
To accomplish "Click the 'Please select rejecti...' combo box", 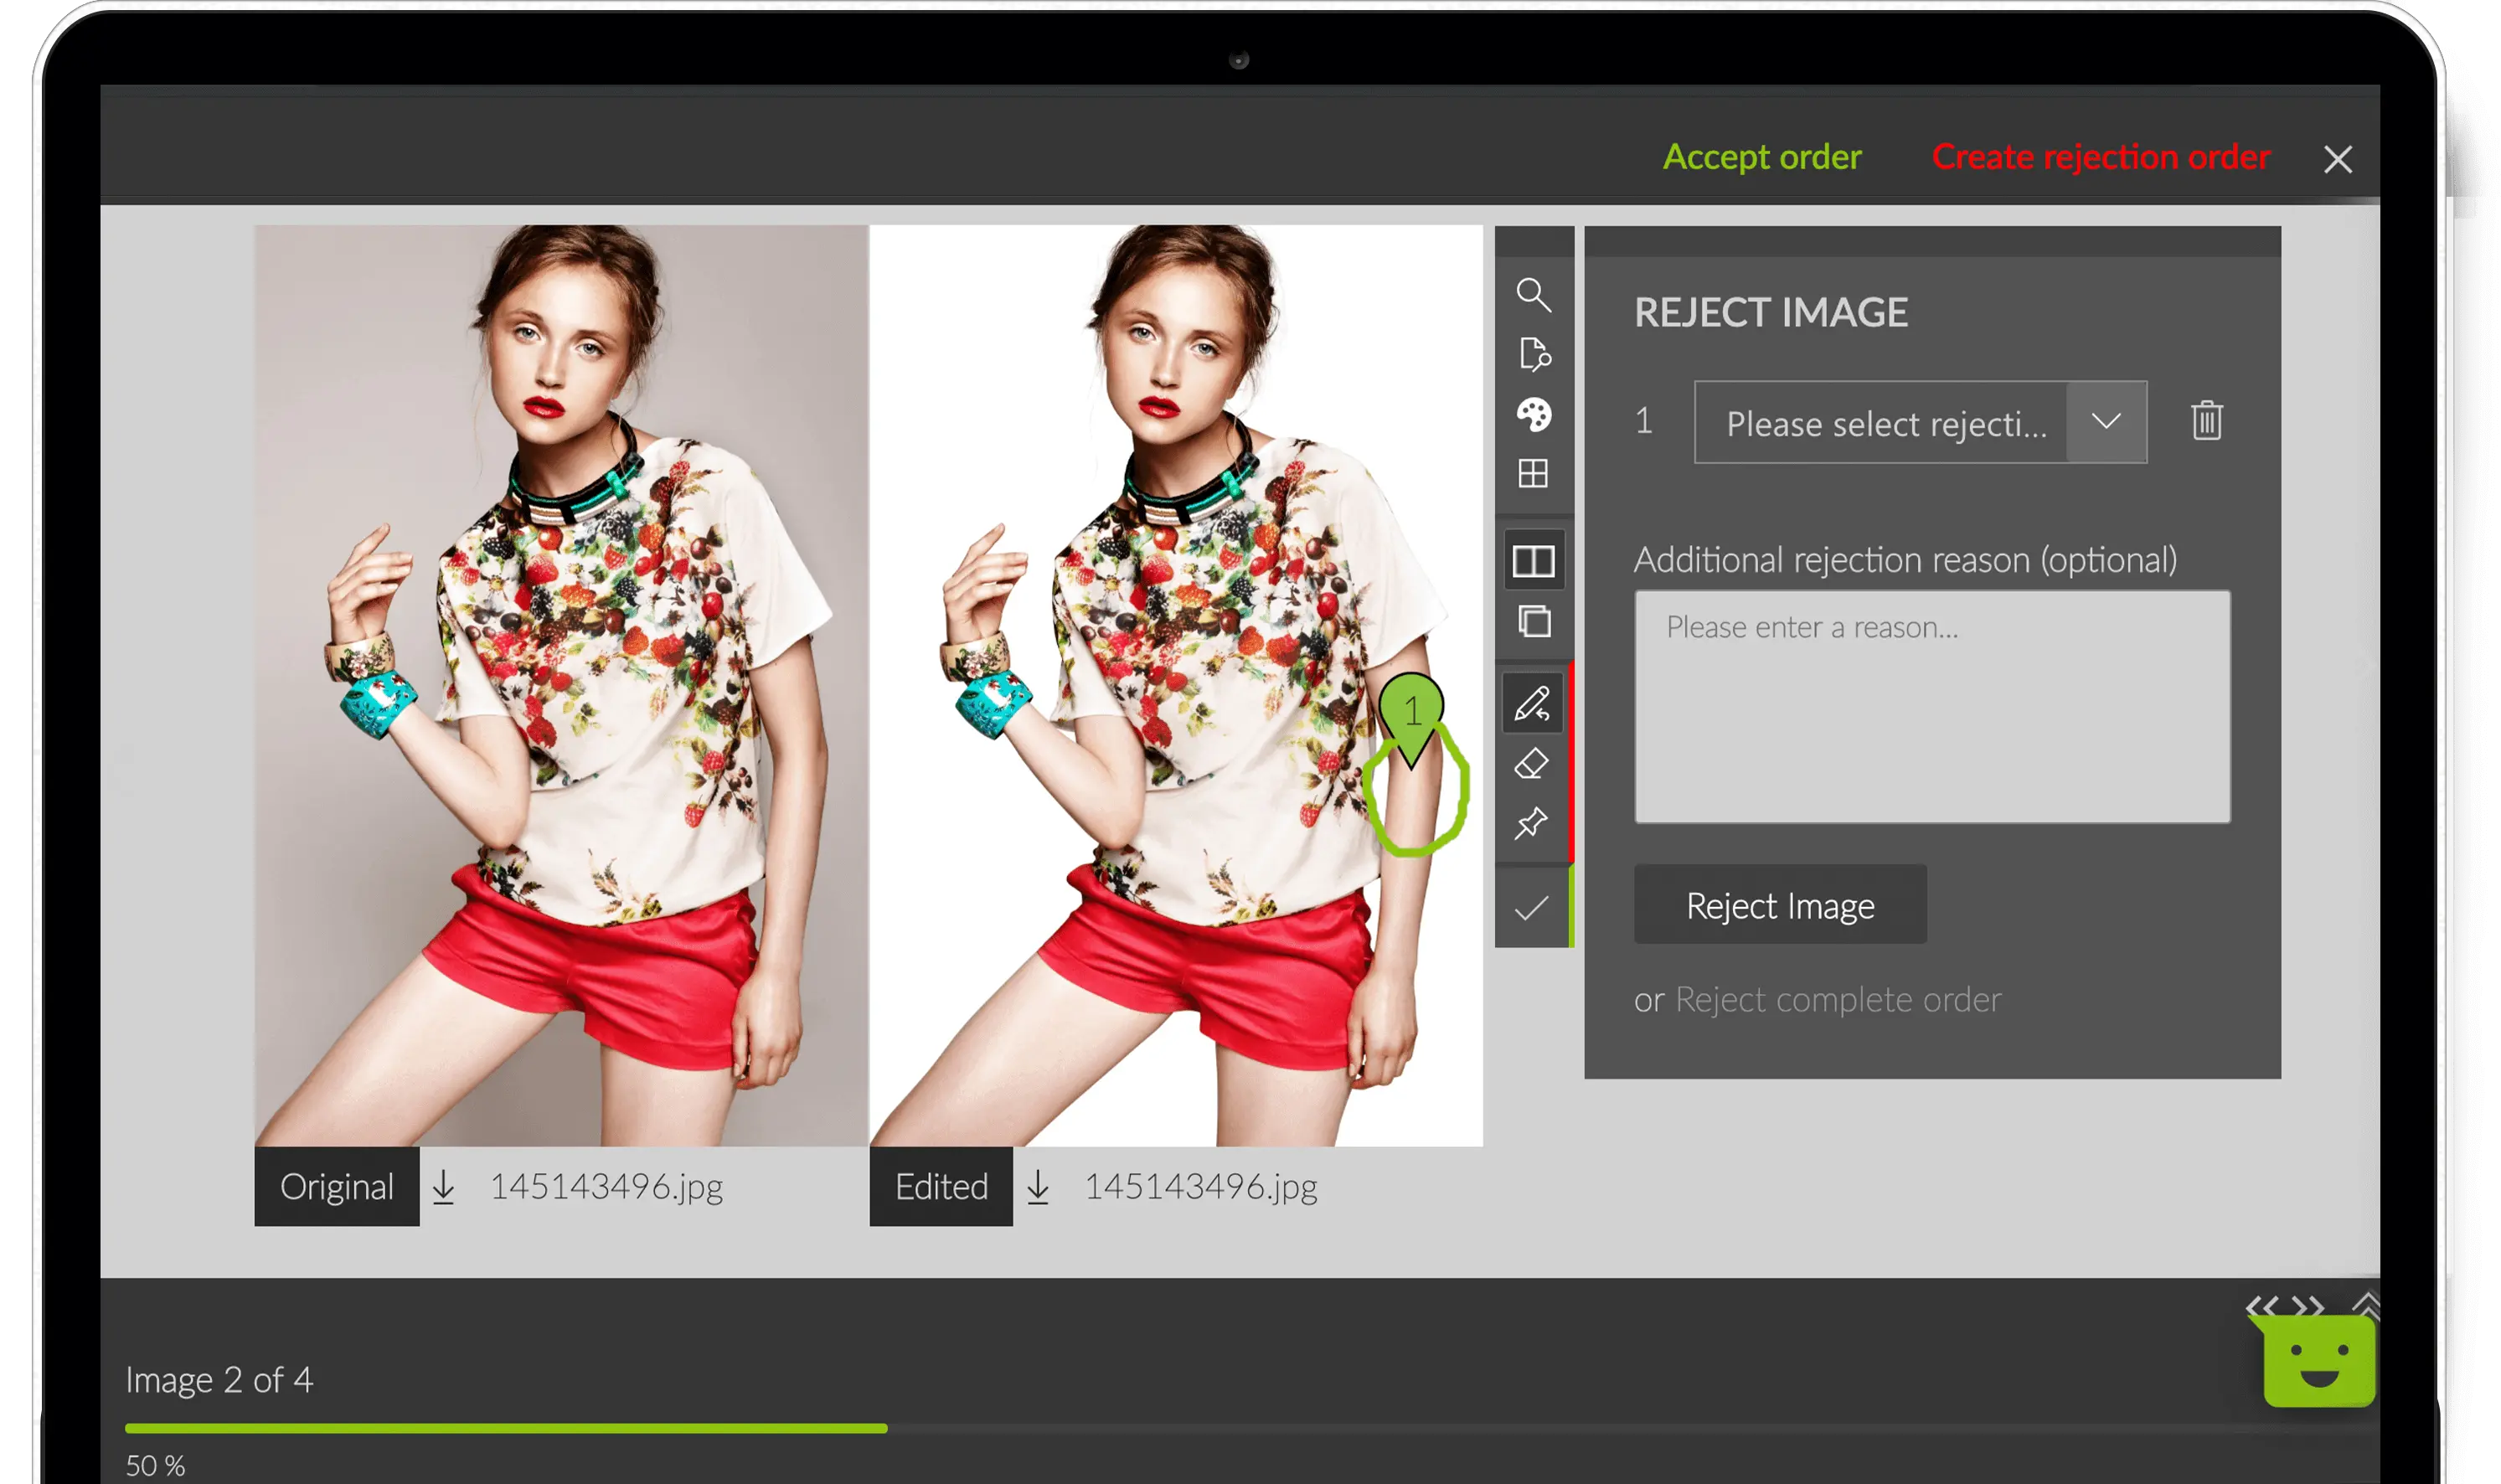I will [x=1920, y=422].
